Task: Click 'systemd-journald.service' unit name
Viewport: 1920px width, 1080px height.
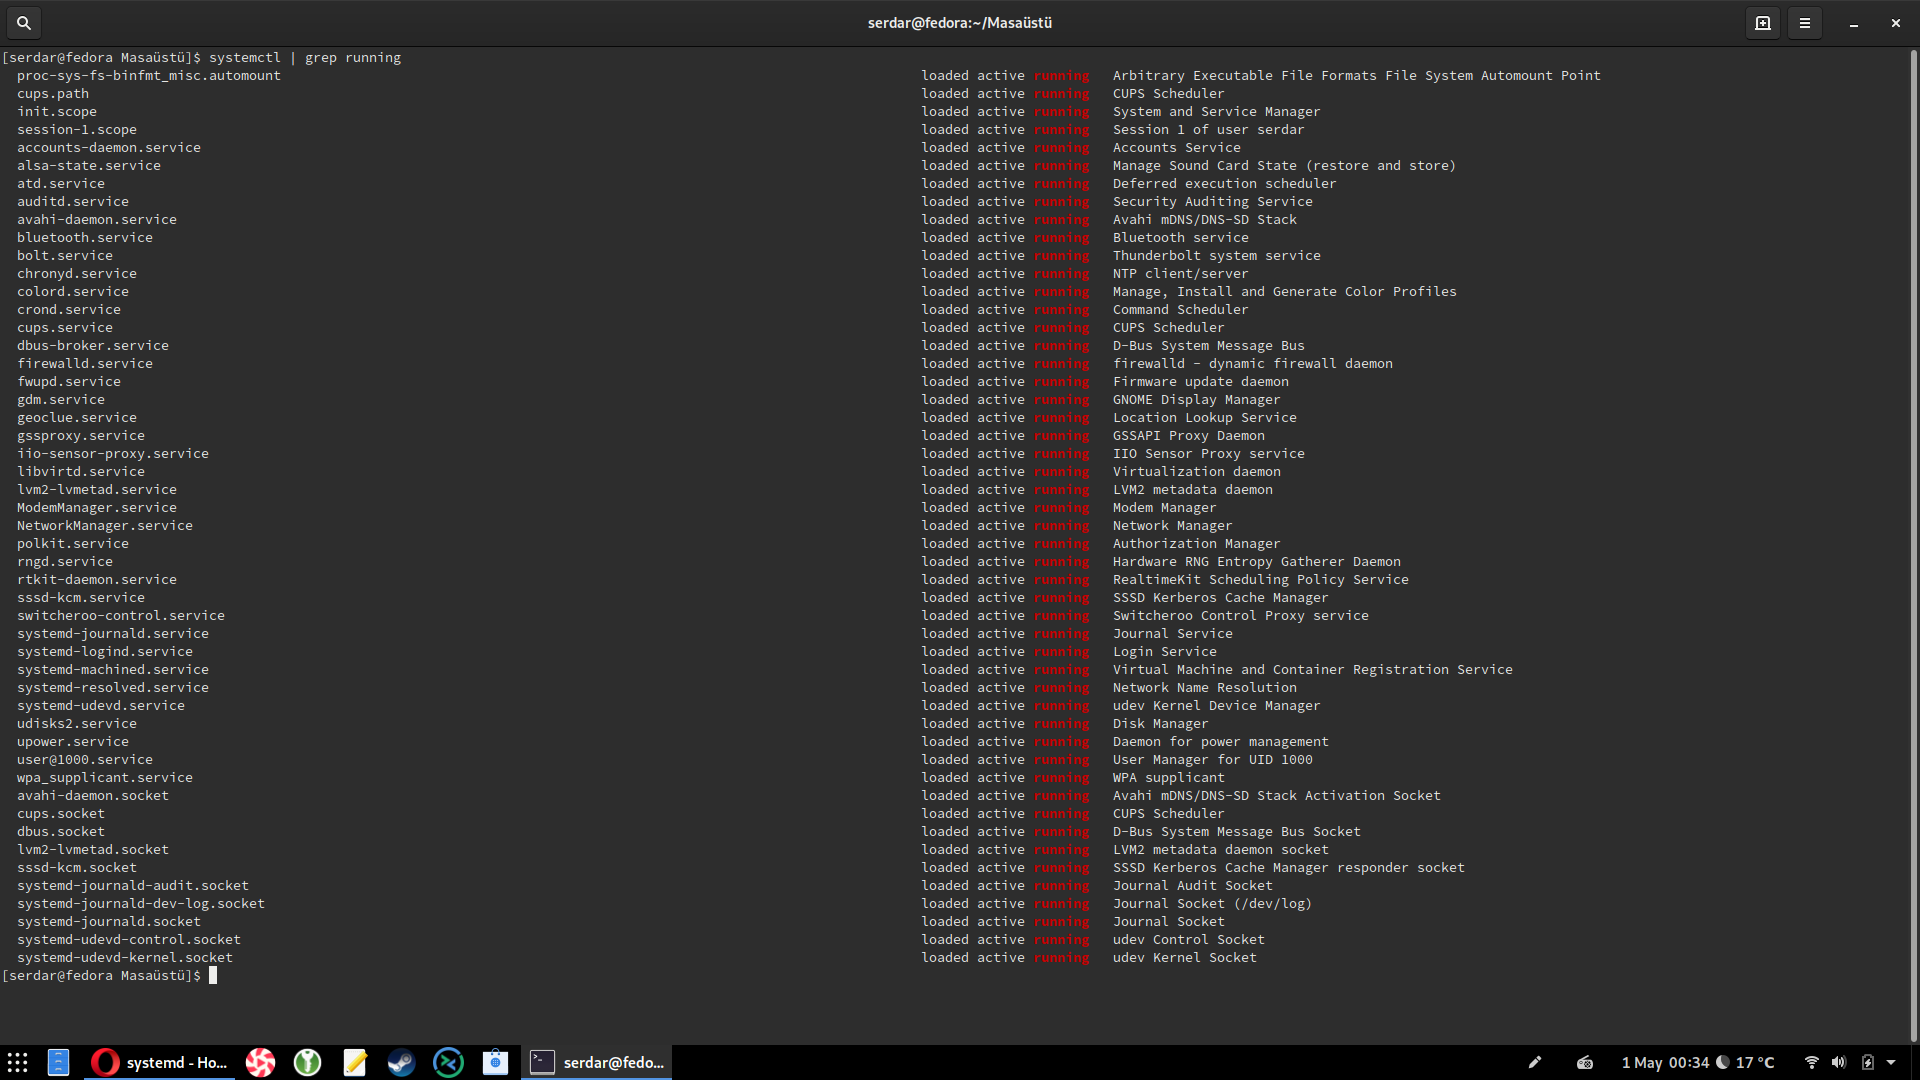Action: (x=113, y=634)
